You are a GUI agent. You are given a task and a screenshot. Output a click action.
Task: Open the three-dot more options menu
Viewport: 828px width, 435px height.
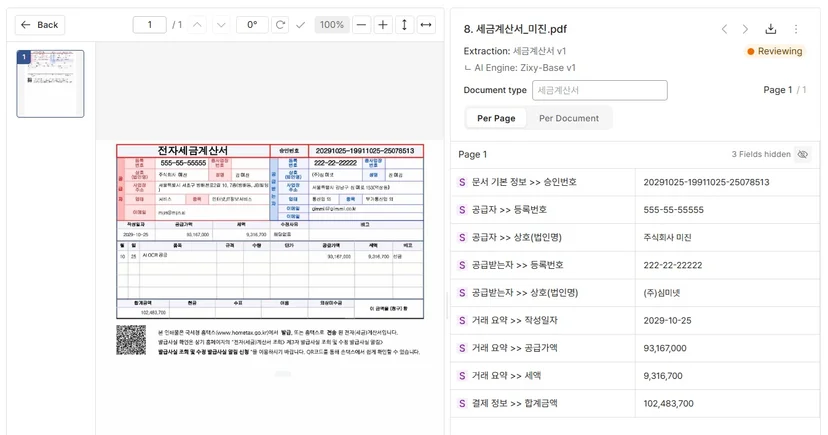[x=796, y=29]
